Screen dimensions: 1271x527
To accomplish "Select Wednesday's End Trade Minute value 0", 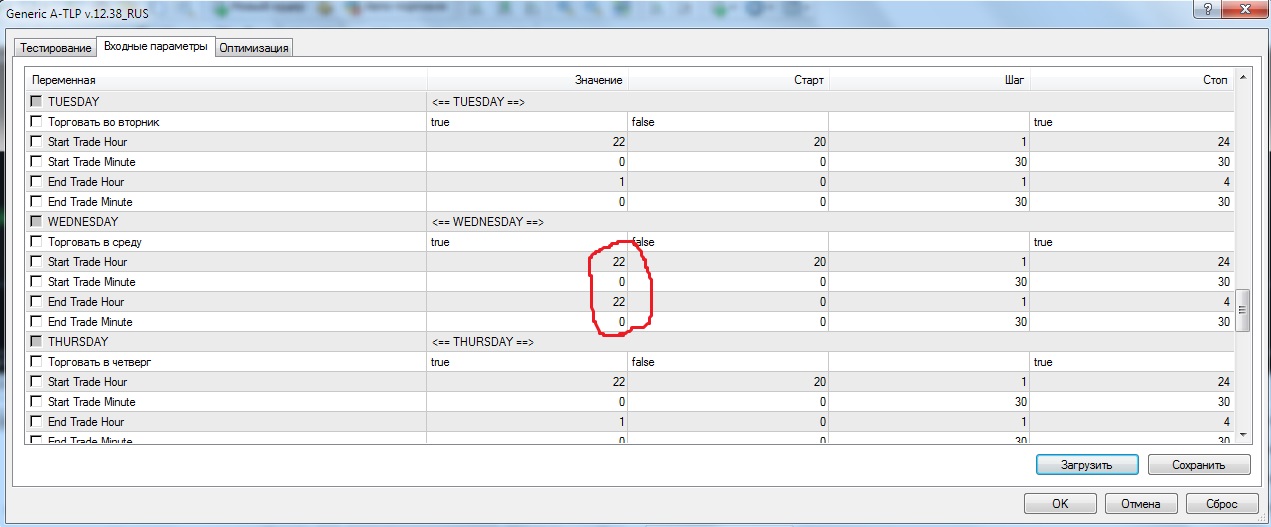I will click(x=528, y=322).
